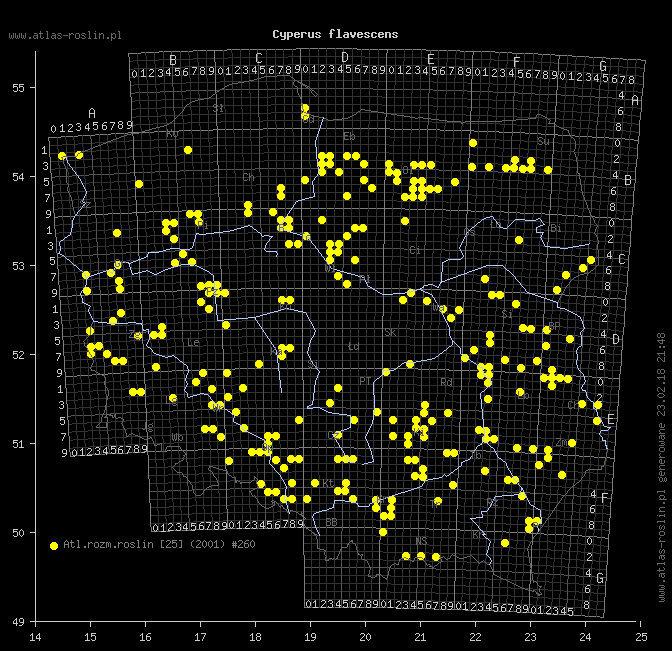Click city label "PT" on the map
This screenshot has width=672, height=651.
pyautogui.click(x=365, y=381)
